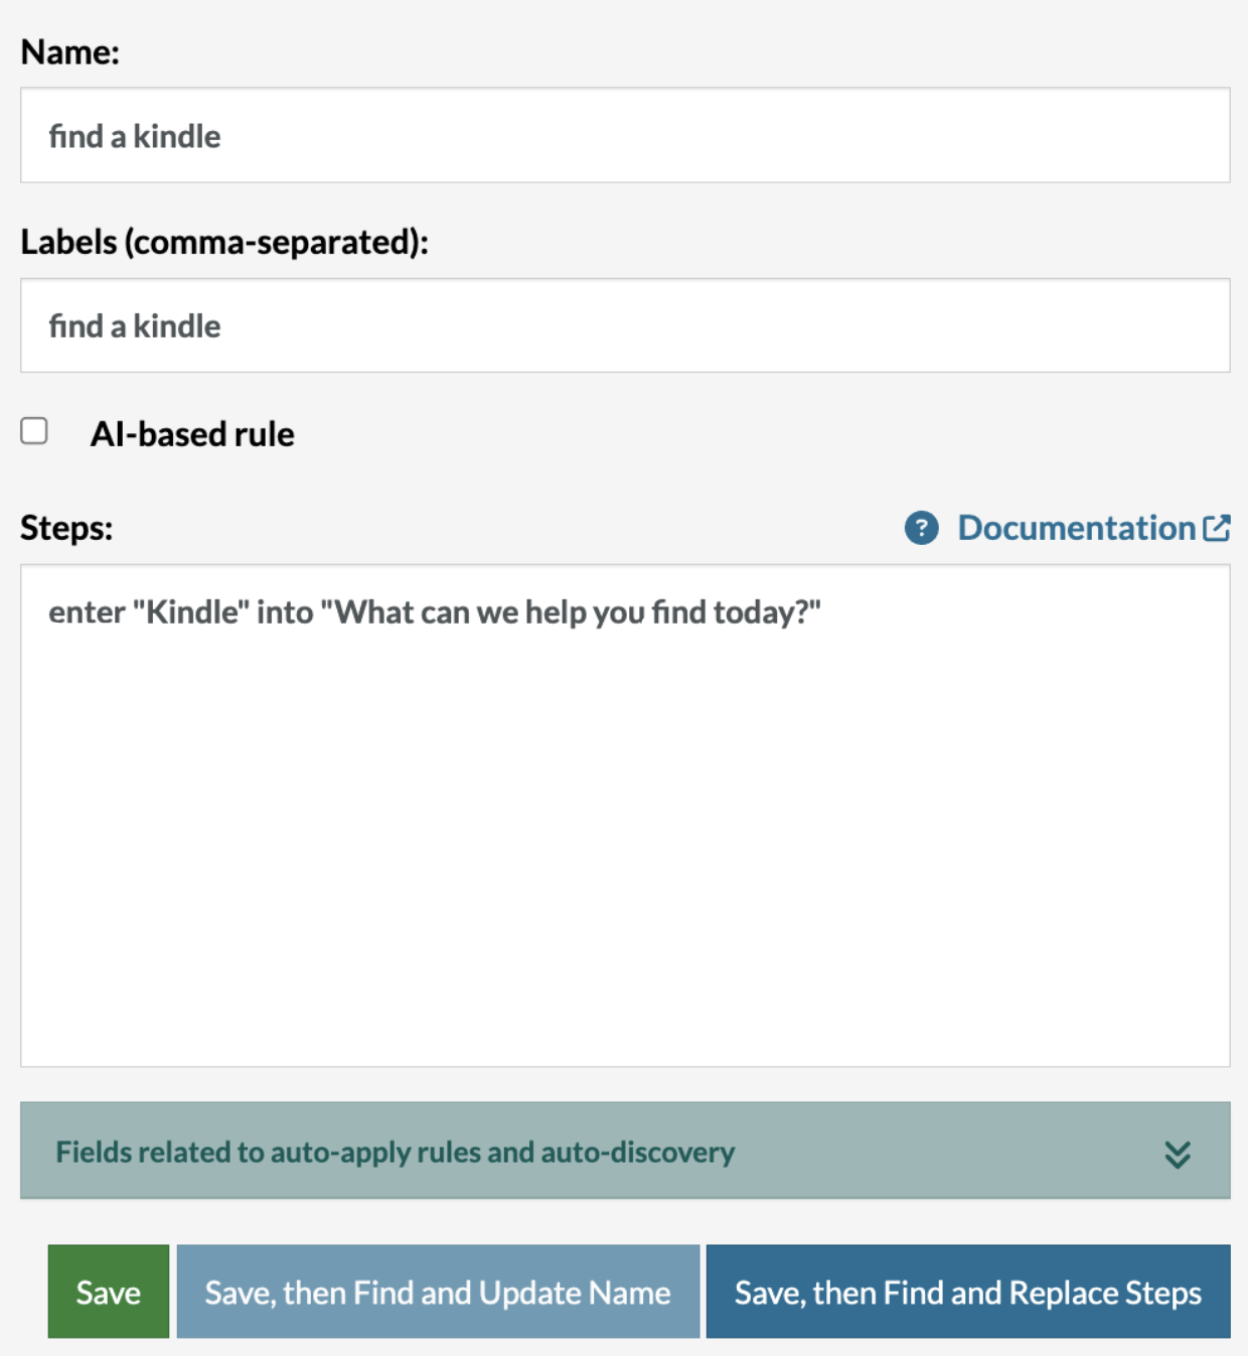Enable the AI-based rule checkbox
The image size is (1250, 1356).
click(35, 431)
